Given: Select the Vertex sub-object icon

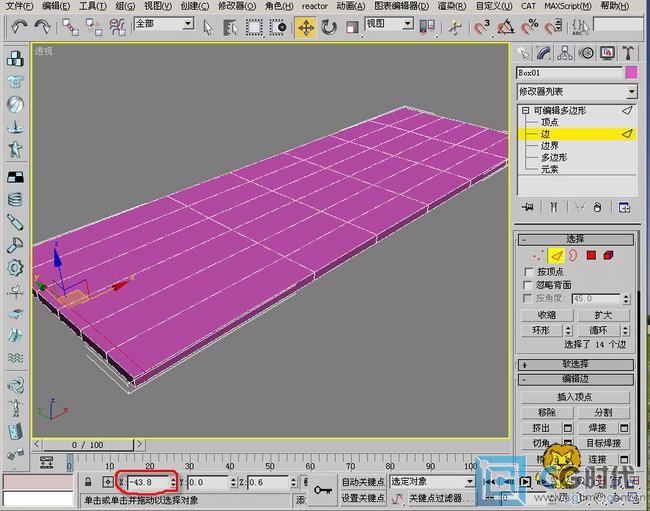Looking at the screenshot, I should [537, 256].
